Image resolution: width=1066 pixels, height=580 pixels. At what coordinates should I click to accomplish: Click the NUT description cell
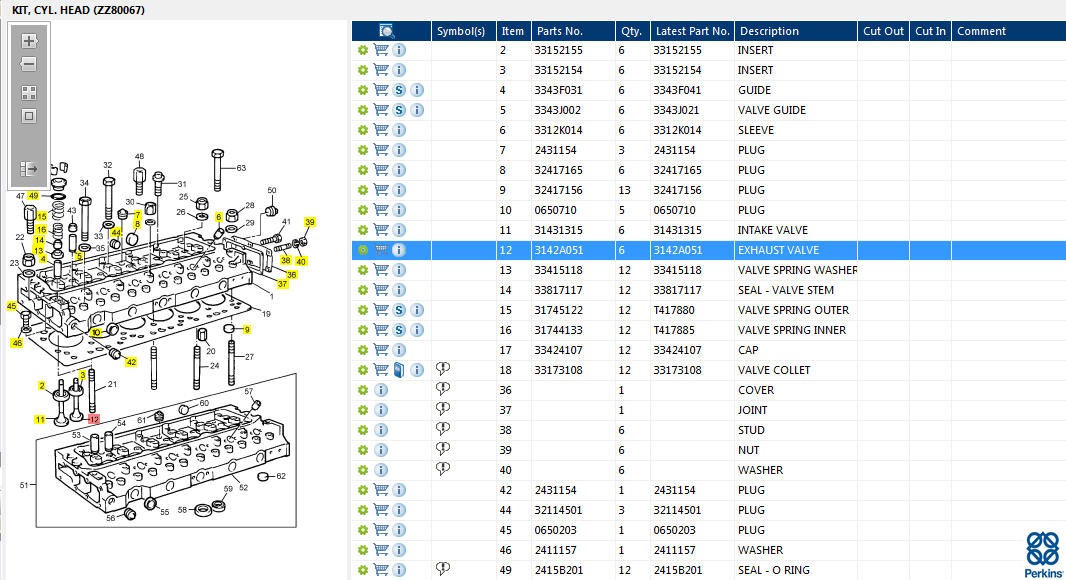point(749,450)
